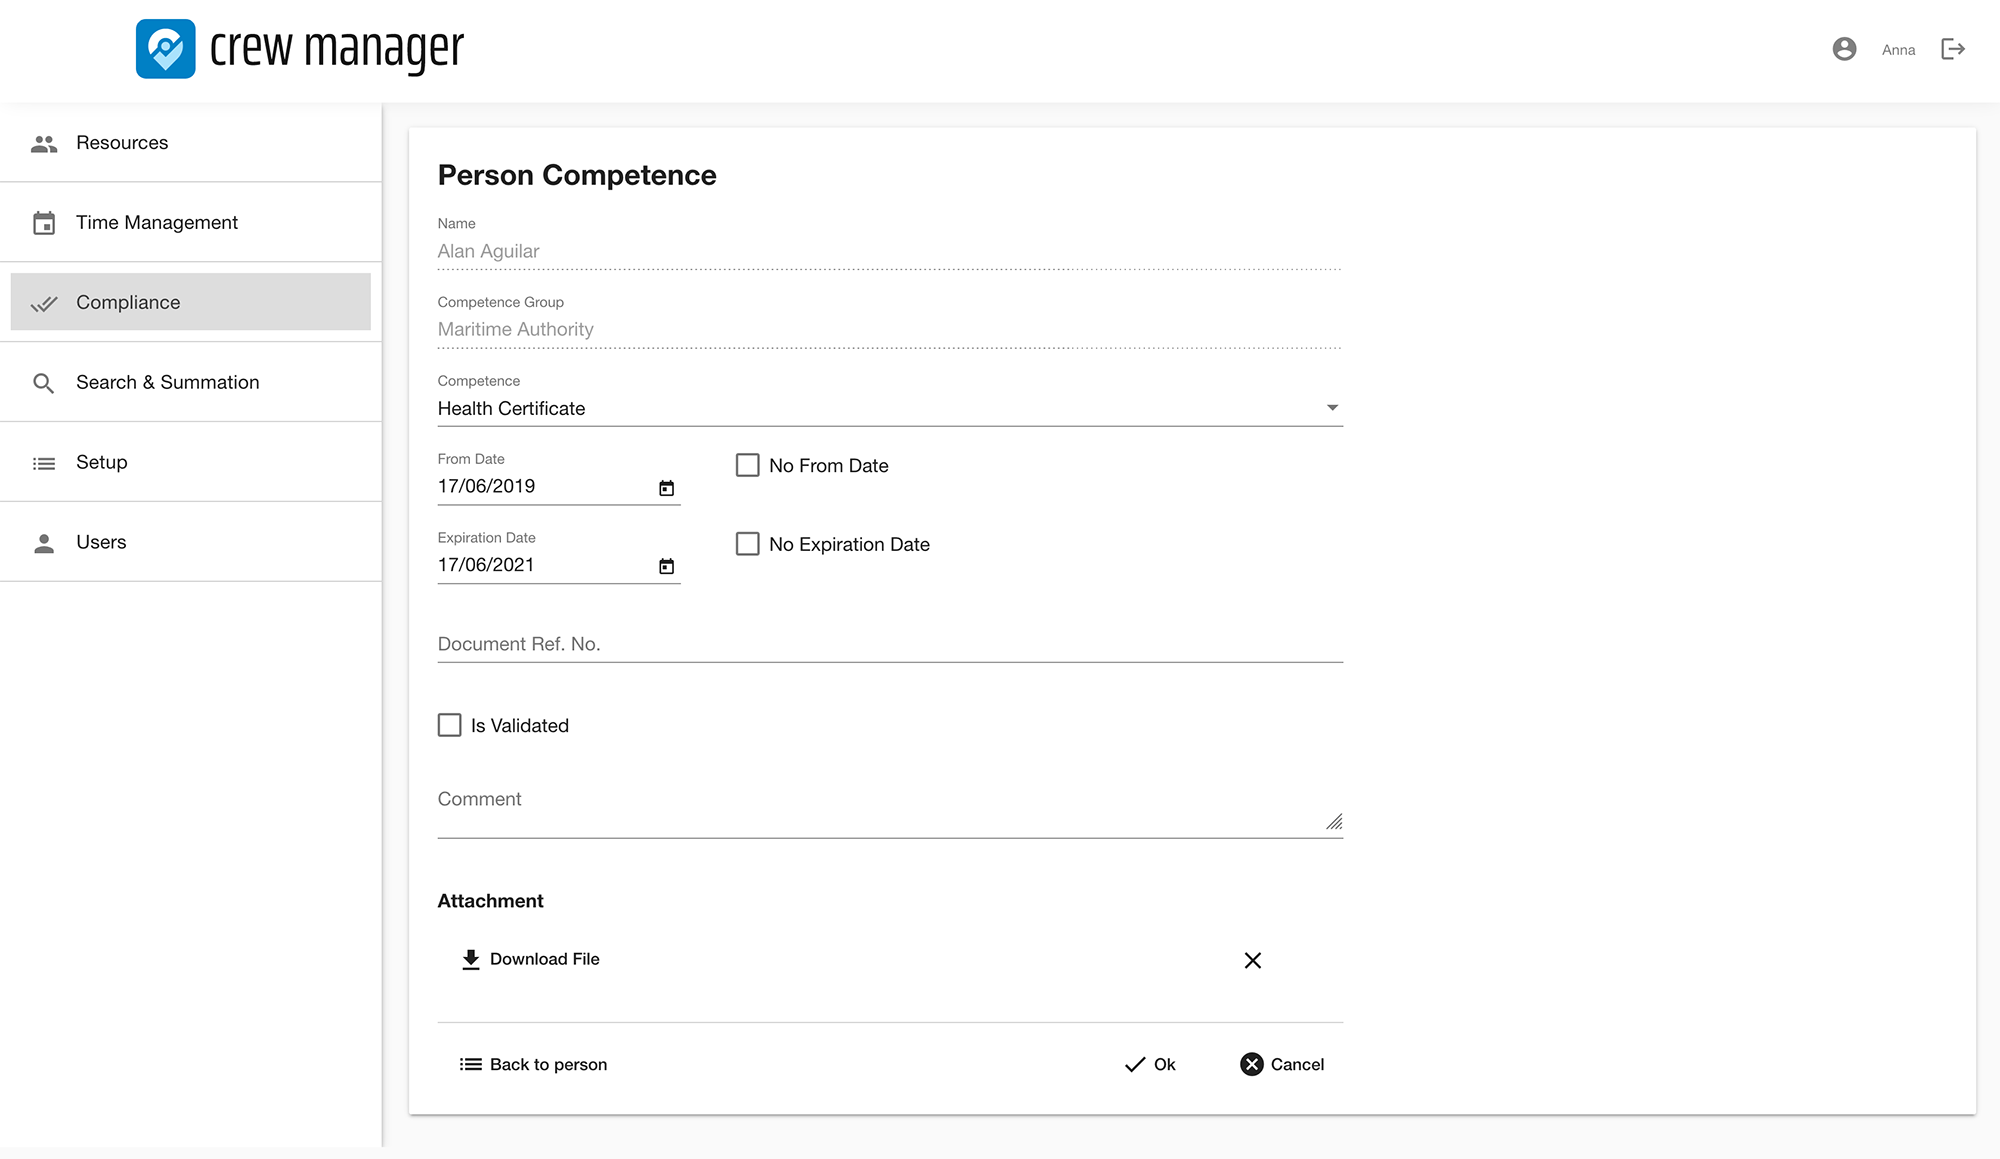Remove the attachment with X icon
Screen dimensions: 2000x1159
(x=1252, y=960)
